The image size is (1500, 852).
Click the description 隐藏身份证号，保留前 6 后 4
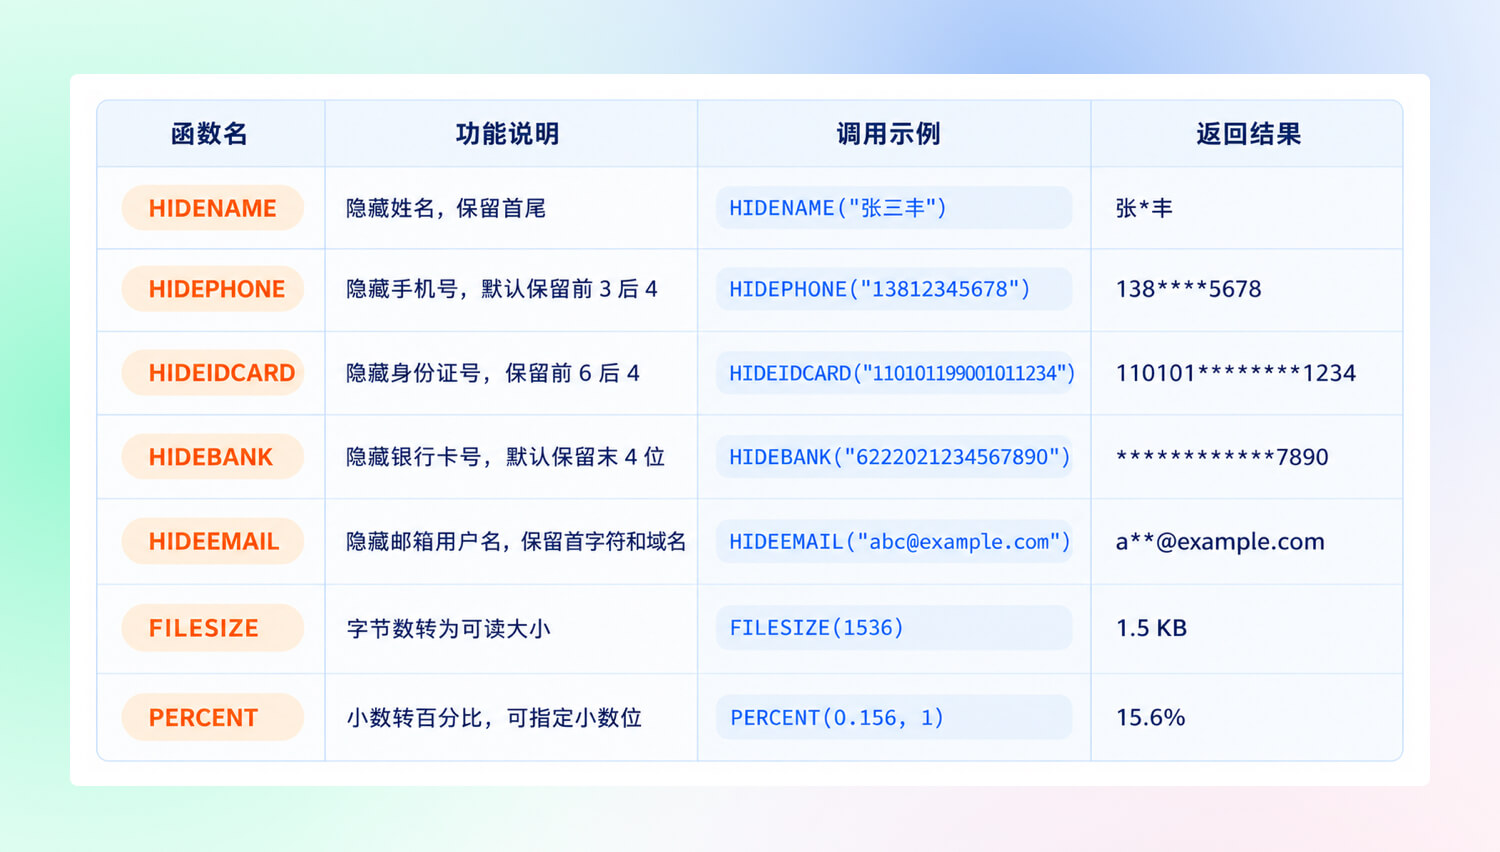(493, 373)
